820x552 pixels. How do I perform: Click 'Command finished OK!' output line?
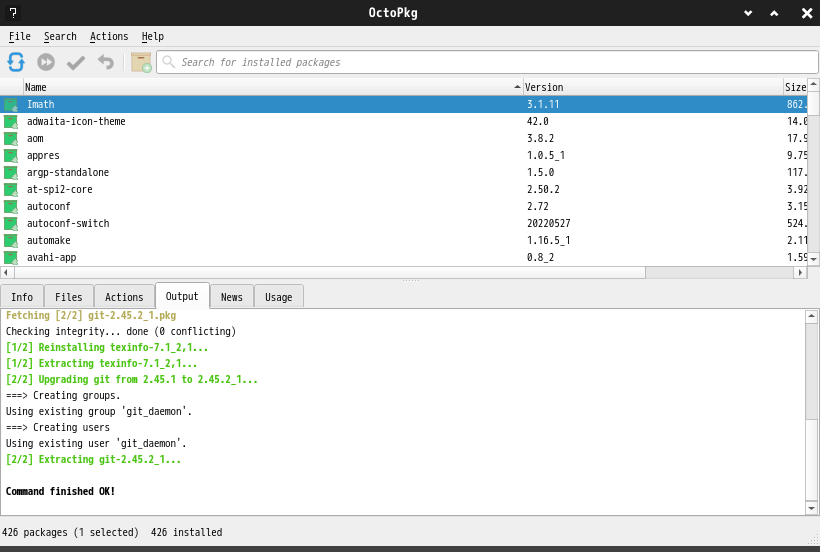click(60, 491)
